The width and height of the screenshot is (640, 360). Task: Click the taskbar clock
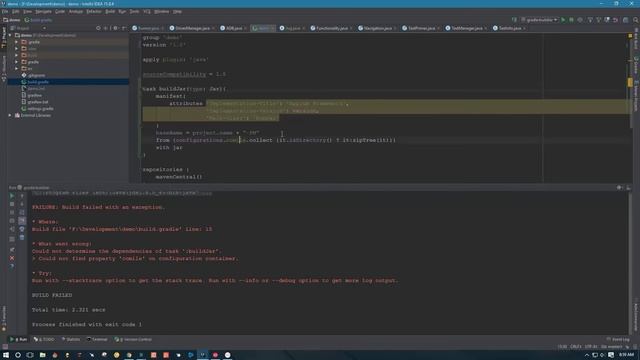coord(627,355)
